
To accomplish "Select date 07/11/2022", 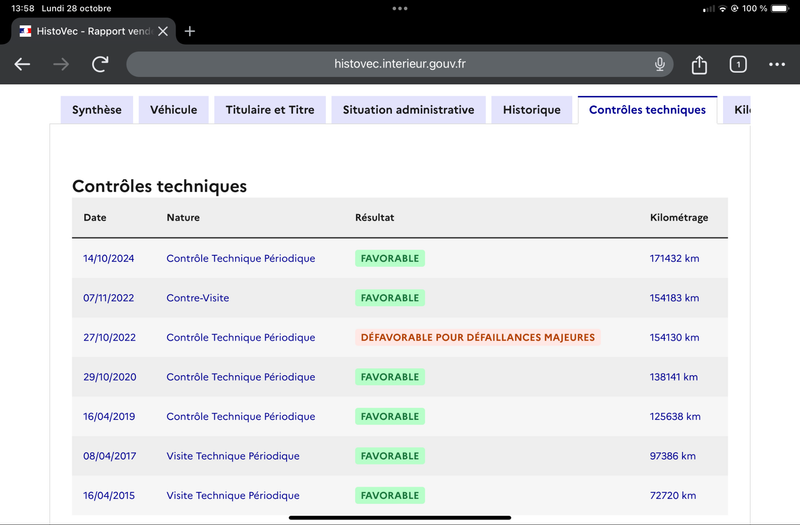I will [109, 298].
